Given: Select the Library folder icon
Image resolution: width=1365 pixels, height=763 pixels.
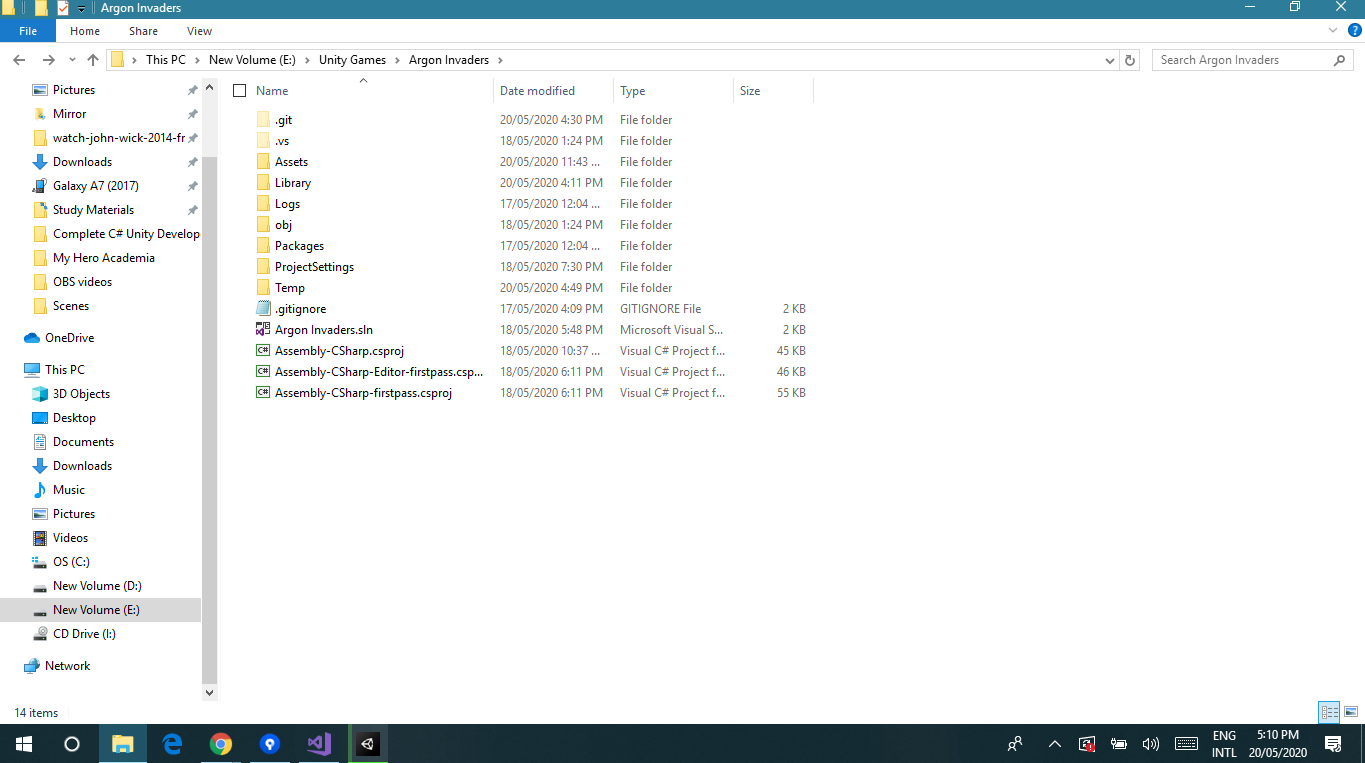Looking at the screenshot, I should [x=263, y=183].
